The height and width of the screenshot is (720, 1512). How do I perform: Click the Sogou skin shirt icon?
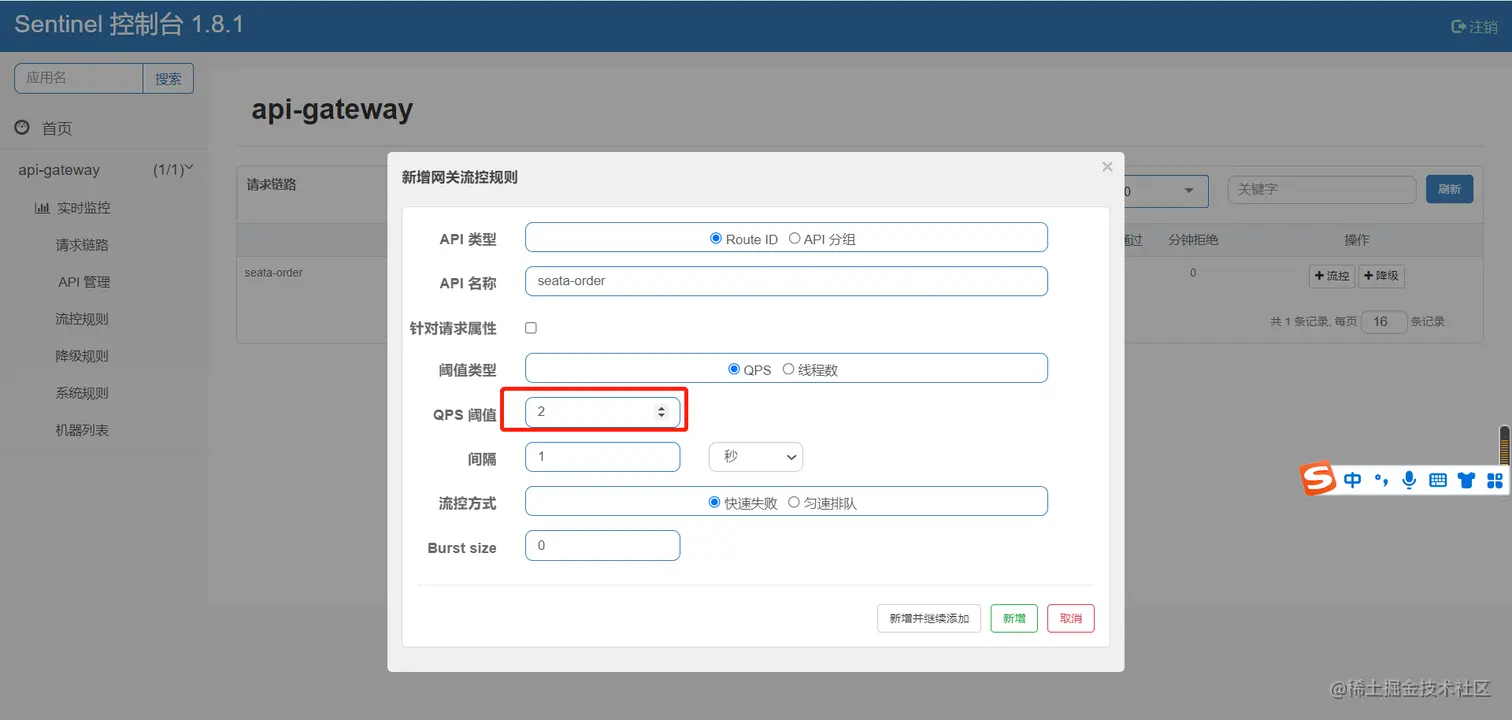(x=1467, y=480)
